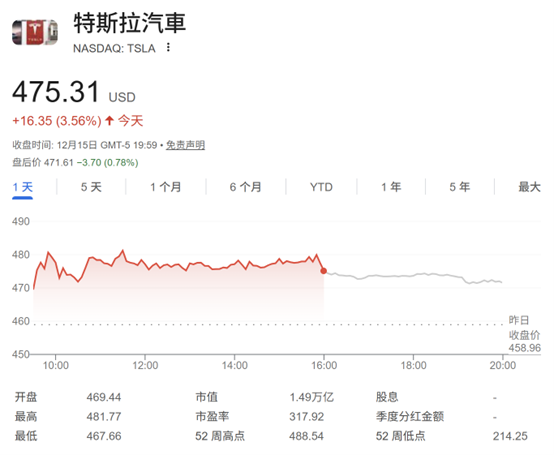The height and width of the screenshot is (455, 554).
Task: Open the 1 年 chart tab
Action: [391, 187]
